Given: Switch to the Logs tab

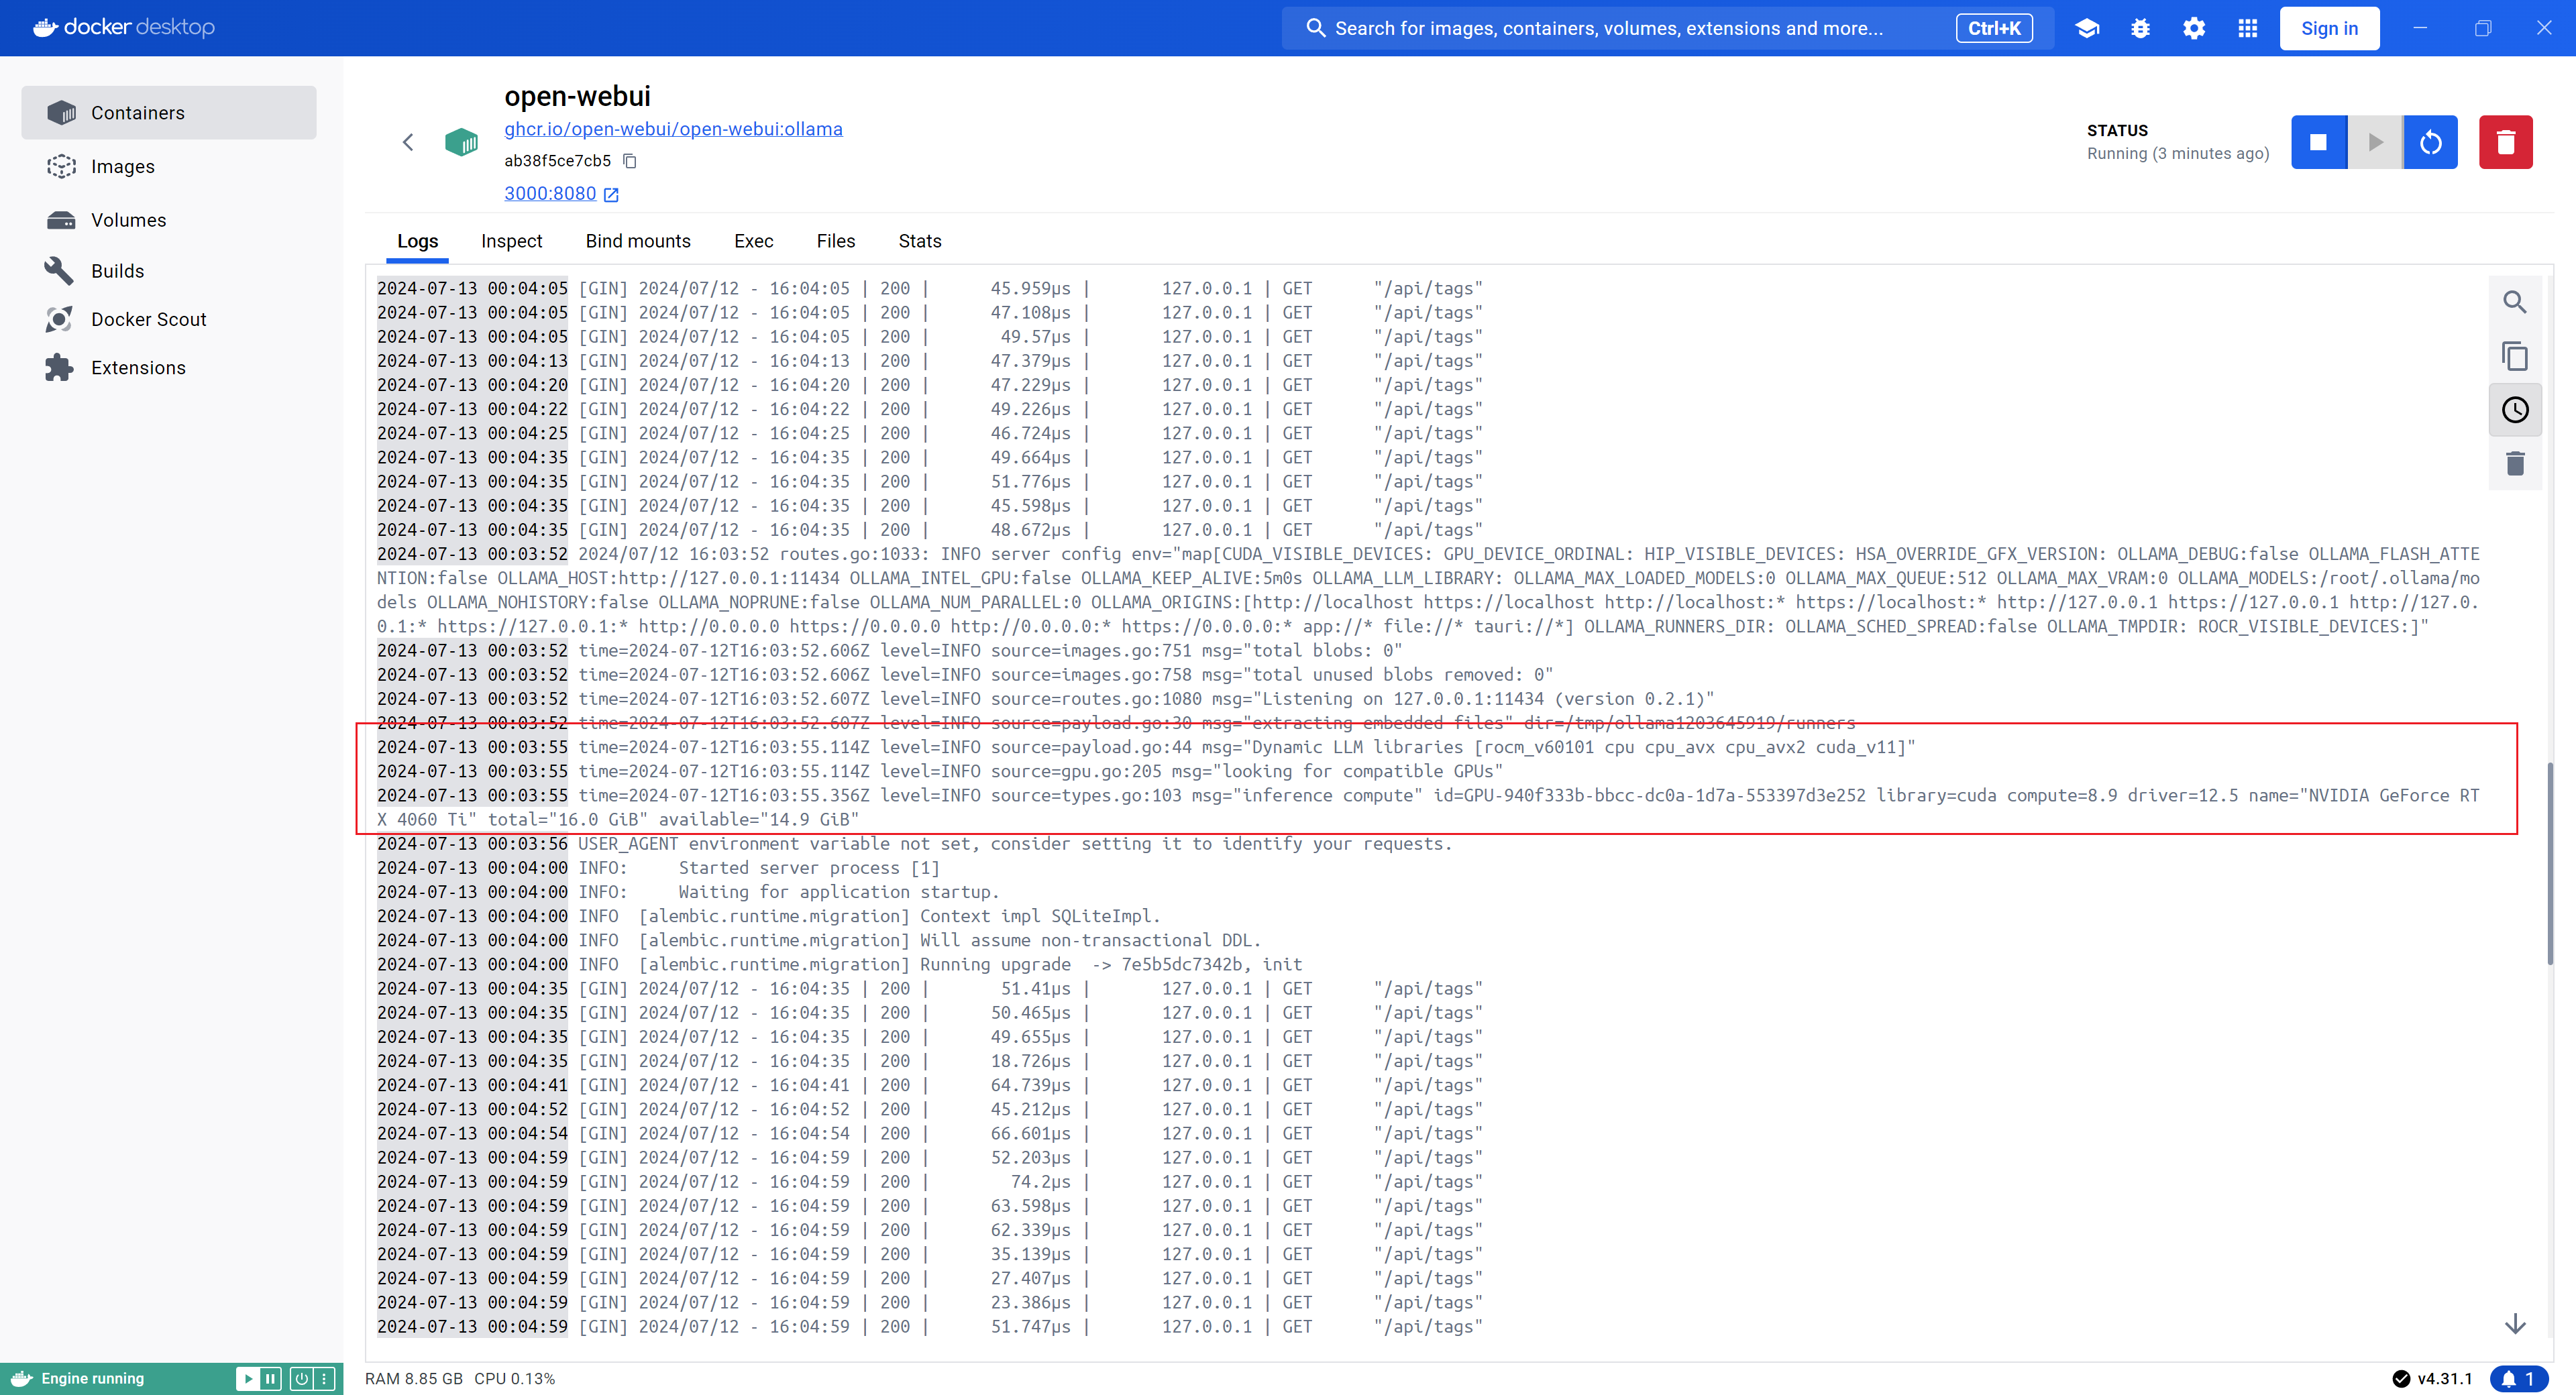Looking at the screenshot, I should (417, 241).
